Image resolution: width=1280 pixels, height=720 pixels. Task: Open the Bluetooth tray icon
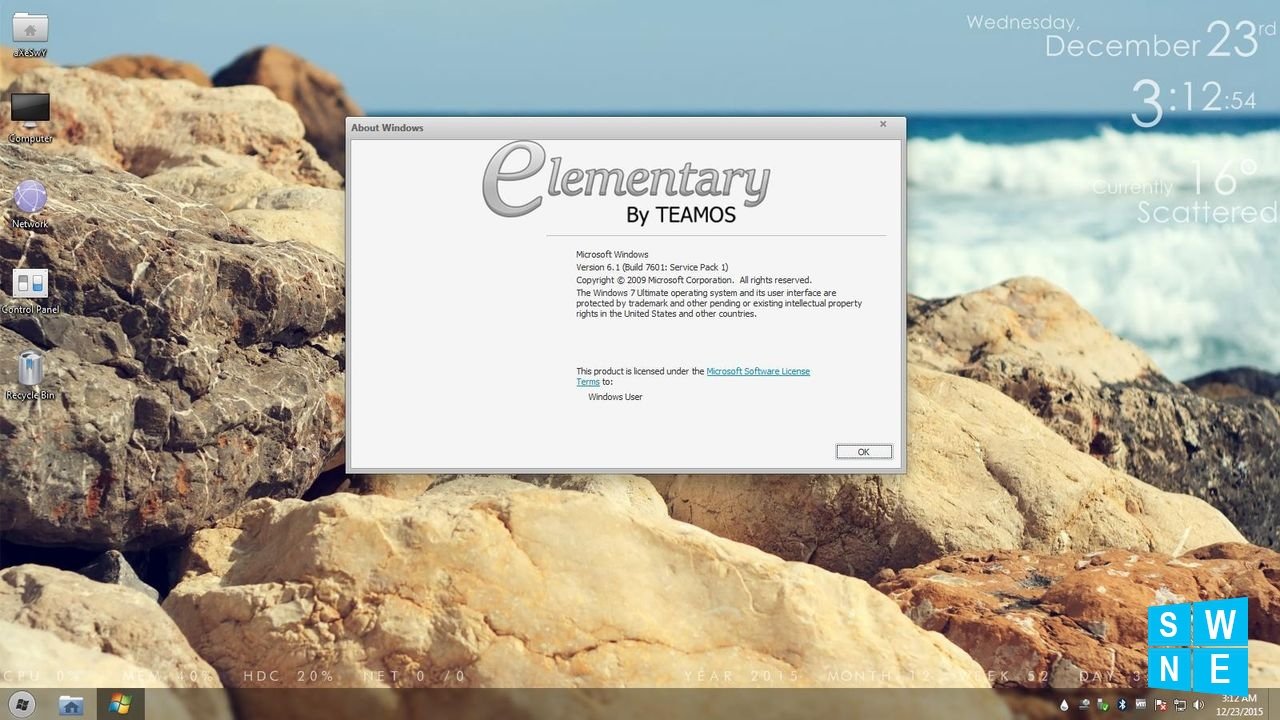pos(1121,705)
